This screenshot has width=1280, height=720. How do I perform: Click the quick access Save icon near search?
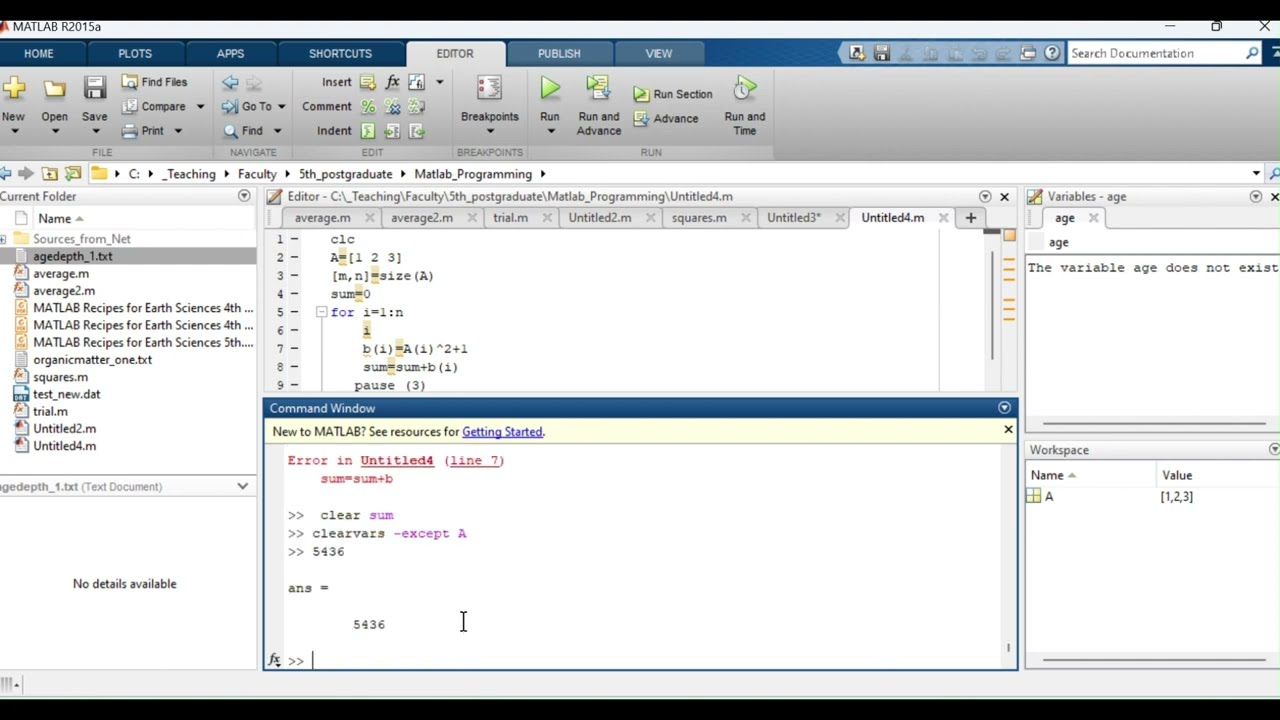point(881,53)
